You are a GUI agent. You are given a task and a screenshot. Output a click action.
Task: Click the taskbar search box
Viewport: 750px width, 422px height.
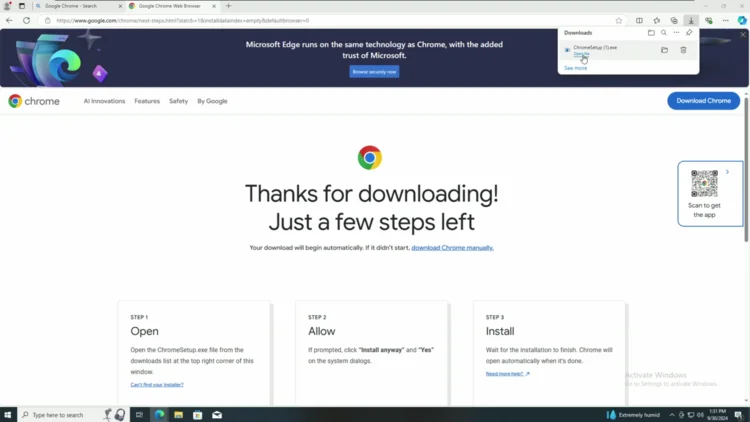tap(74, 415)
